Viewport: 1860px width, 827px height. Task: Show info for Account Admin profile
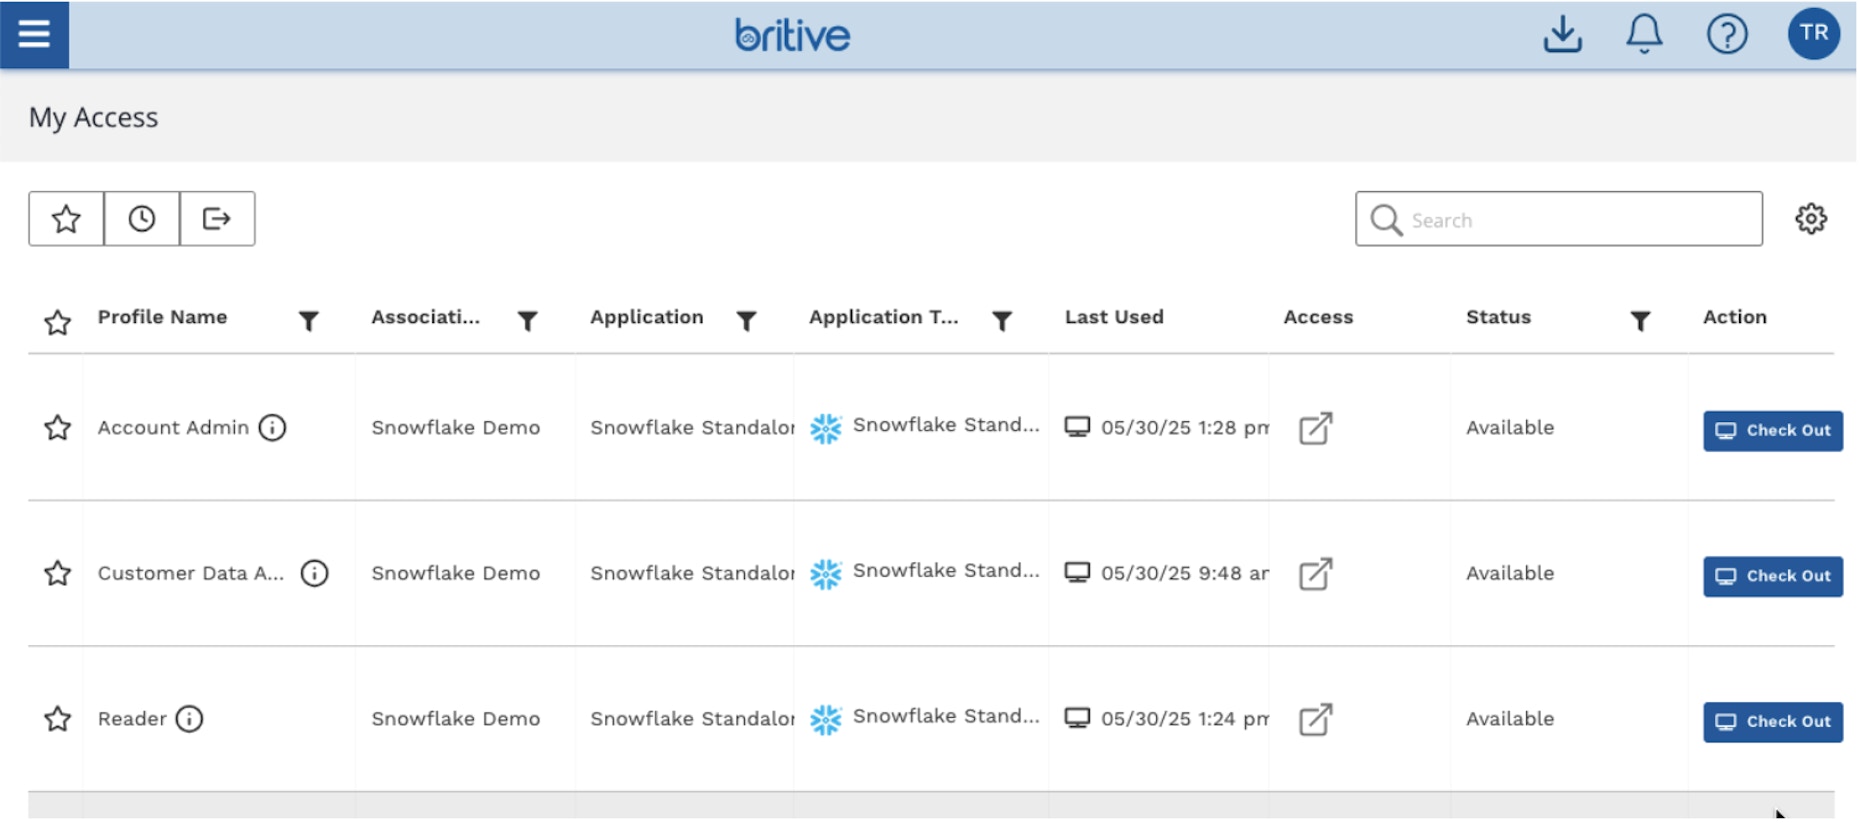272,428
